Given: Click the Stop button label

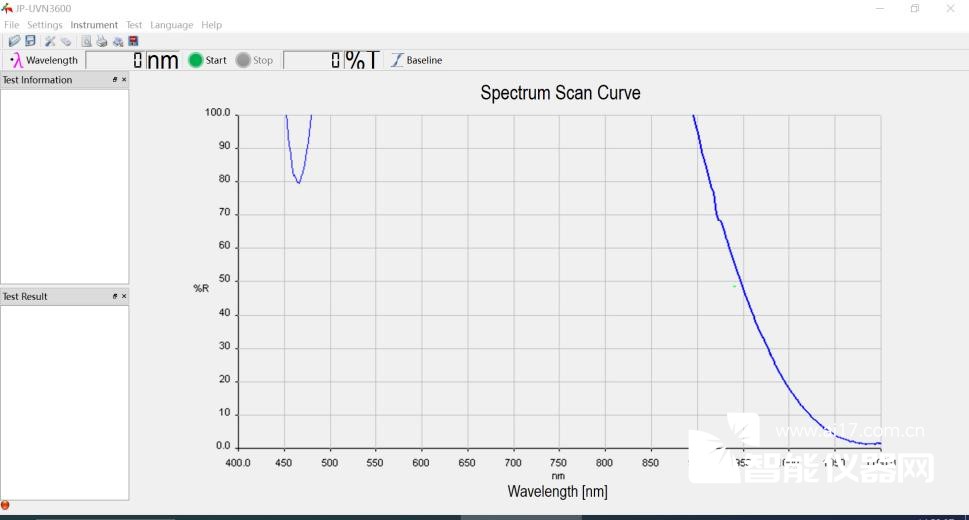Looking at the screenshot, I should click(x=263, y=60).
